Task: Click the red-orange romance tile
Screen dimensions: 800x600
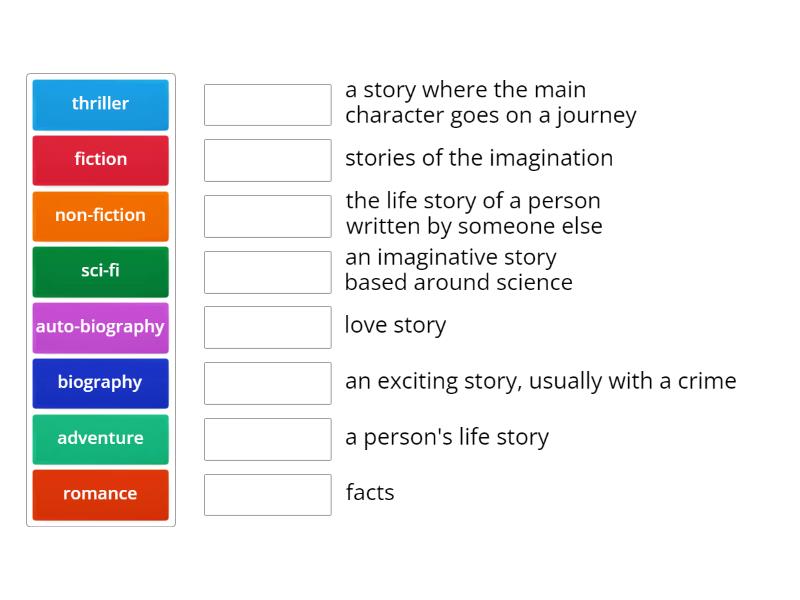Action: [x=100, y=494]
